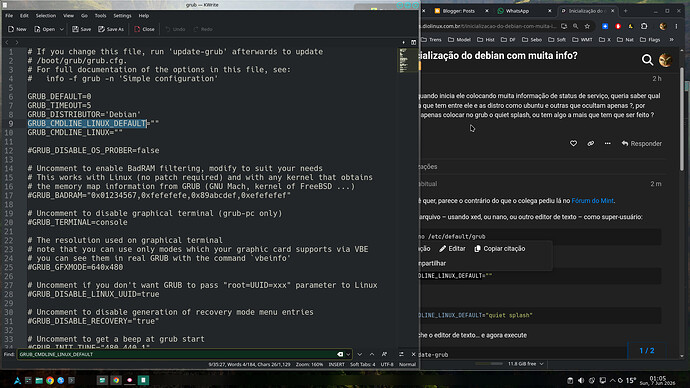Click the forum search magnifier icon

(x=647, y=60)
